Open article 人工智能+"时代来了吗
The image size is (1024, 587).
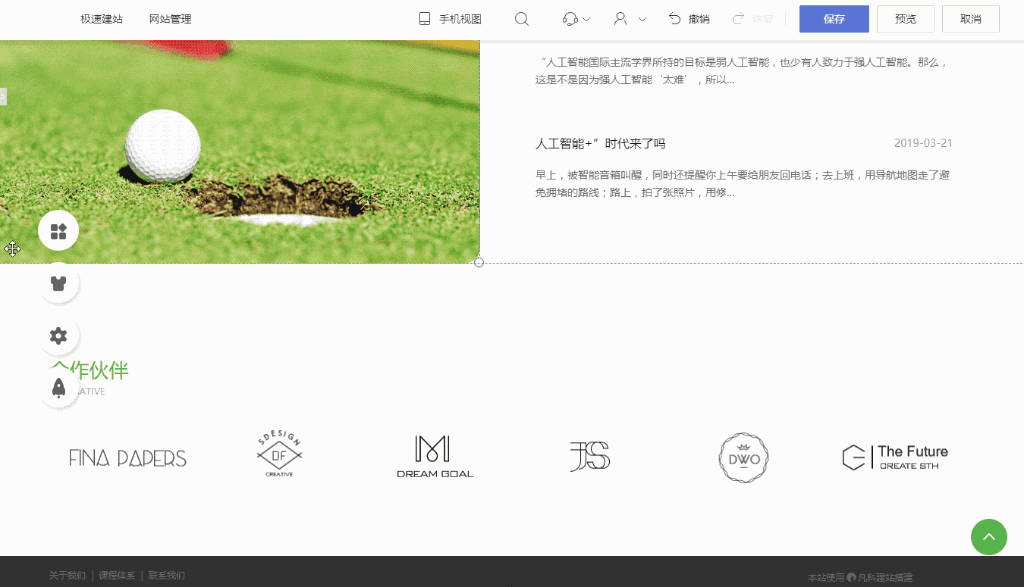tap(600, 143)
